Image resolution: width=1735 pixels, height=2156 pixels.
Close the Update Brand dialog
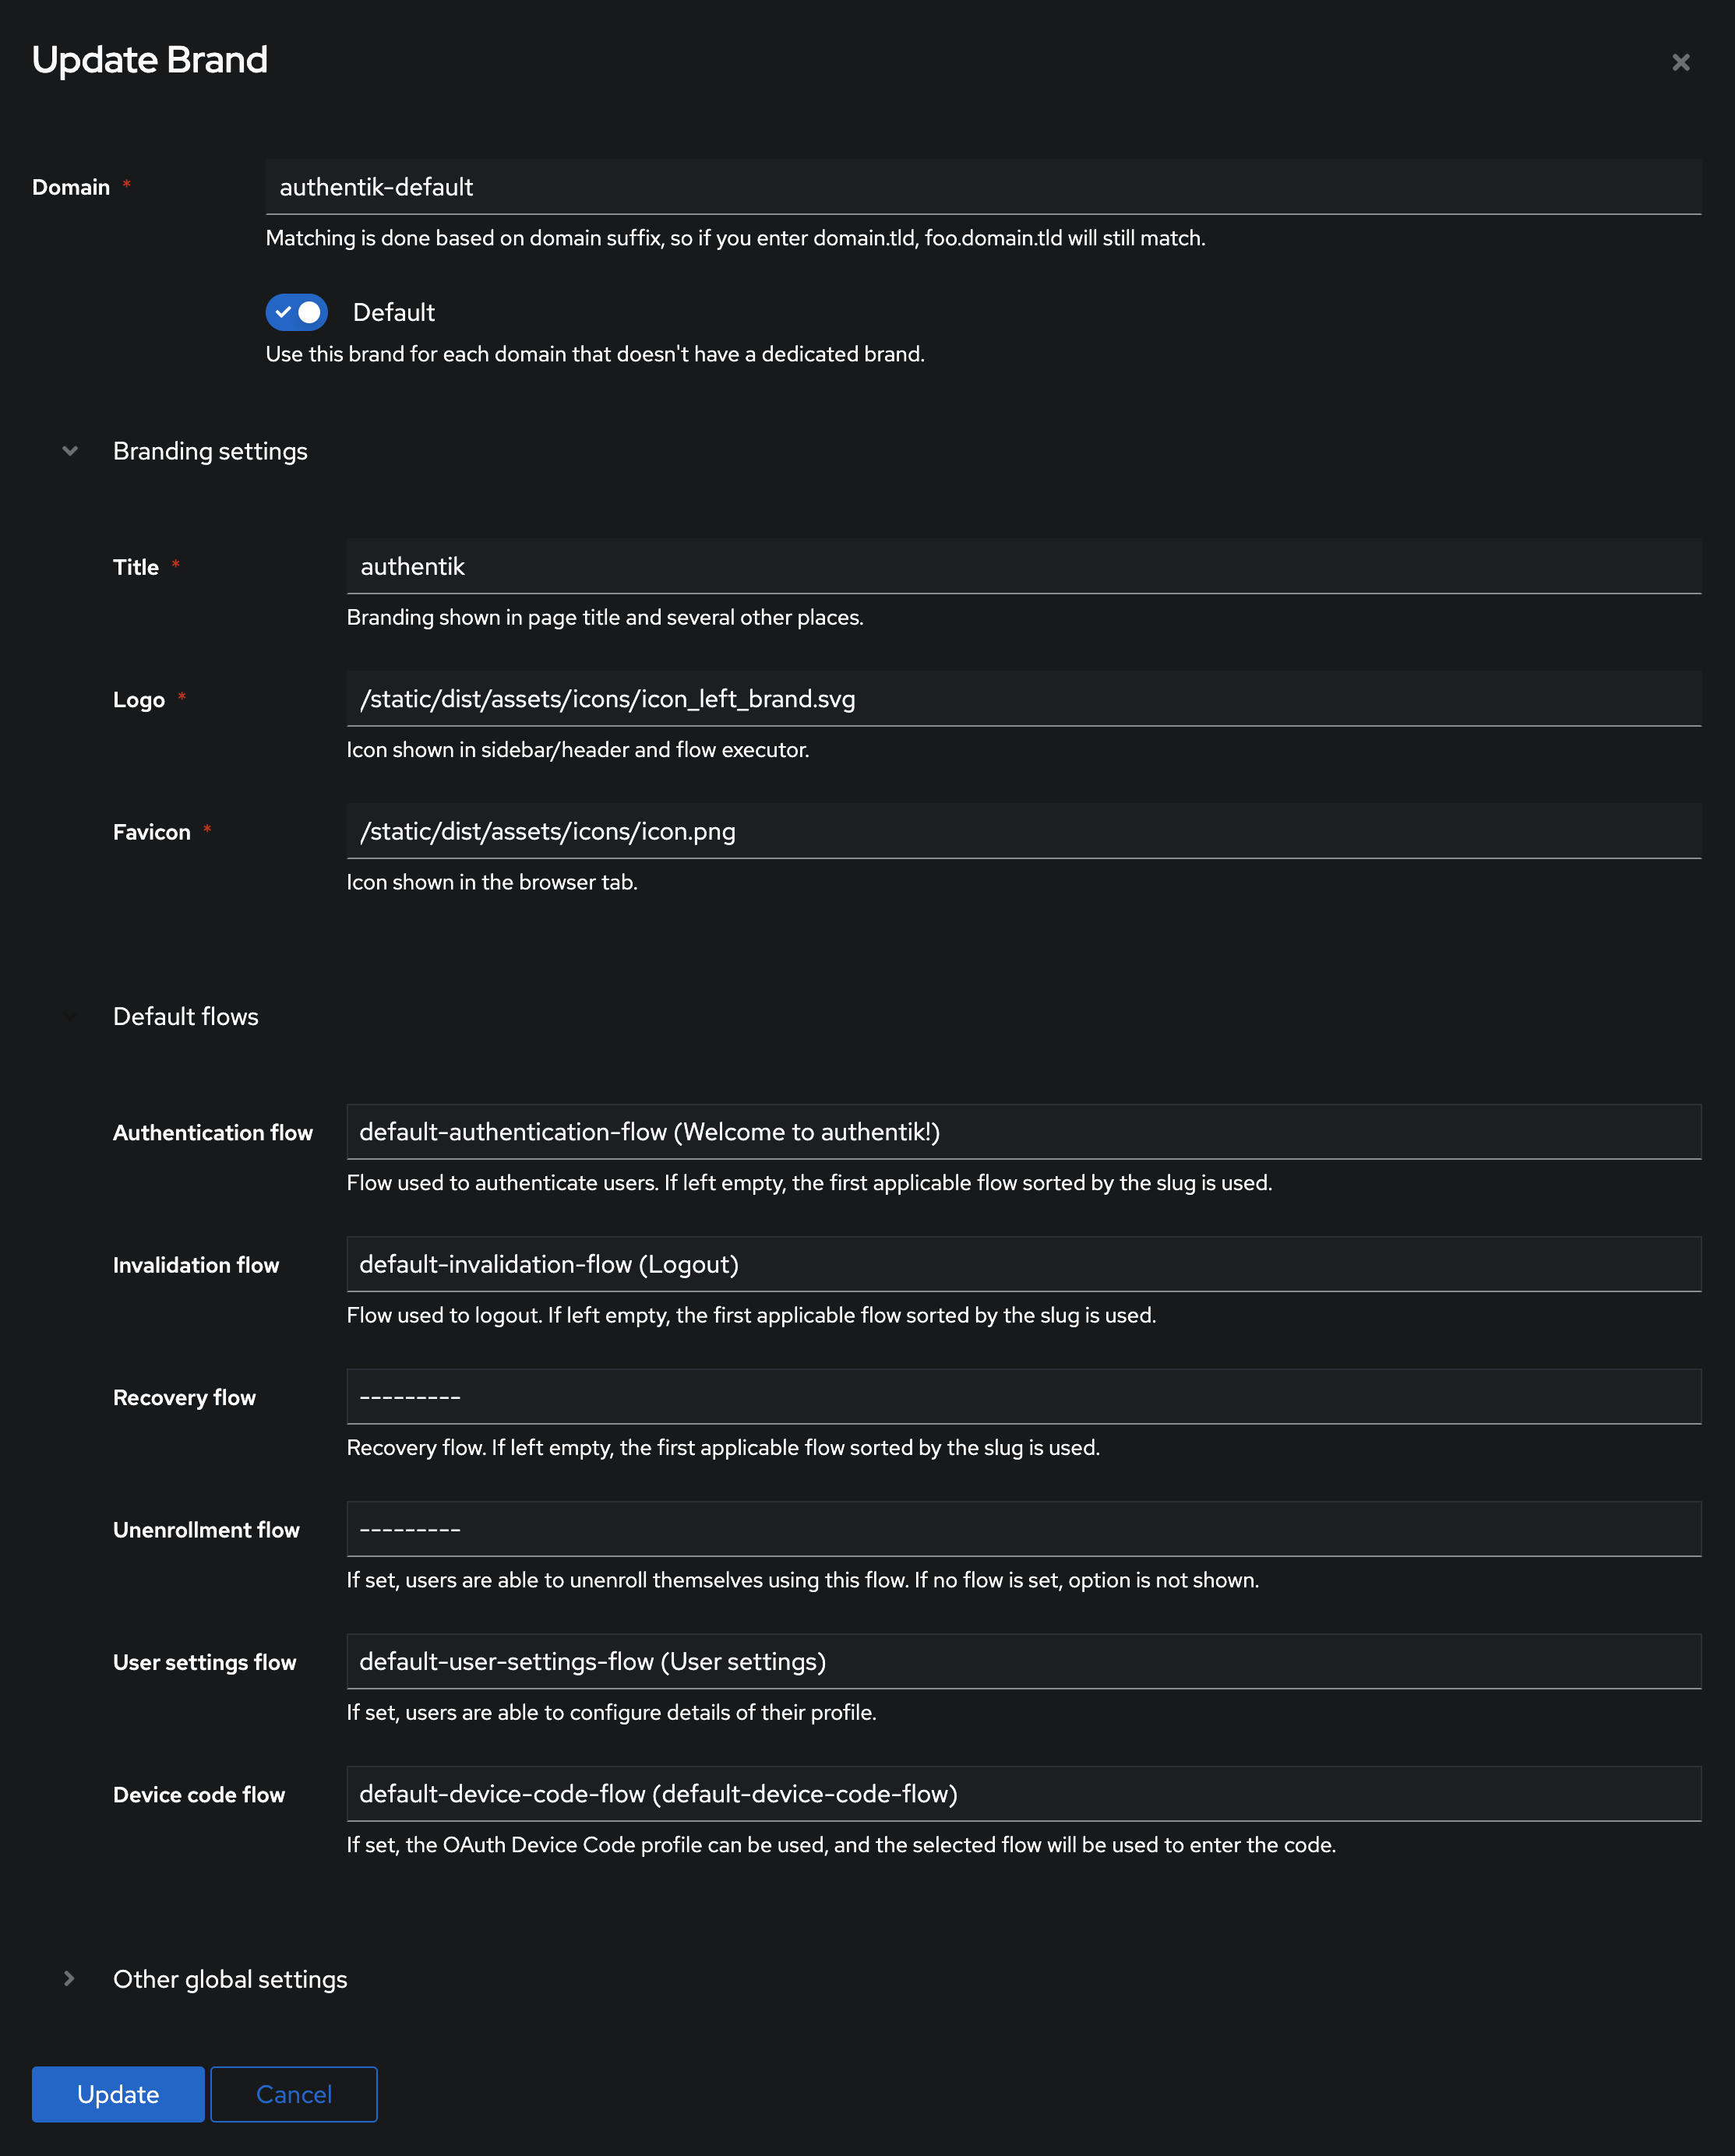pyautogui.click(x=1680, y=61)
